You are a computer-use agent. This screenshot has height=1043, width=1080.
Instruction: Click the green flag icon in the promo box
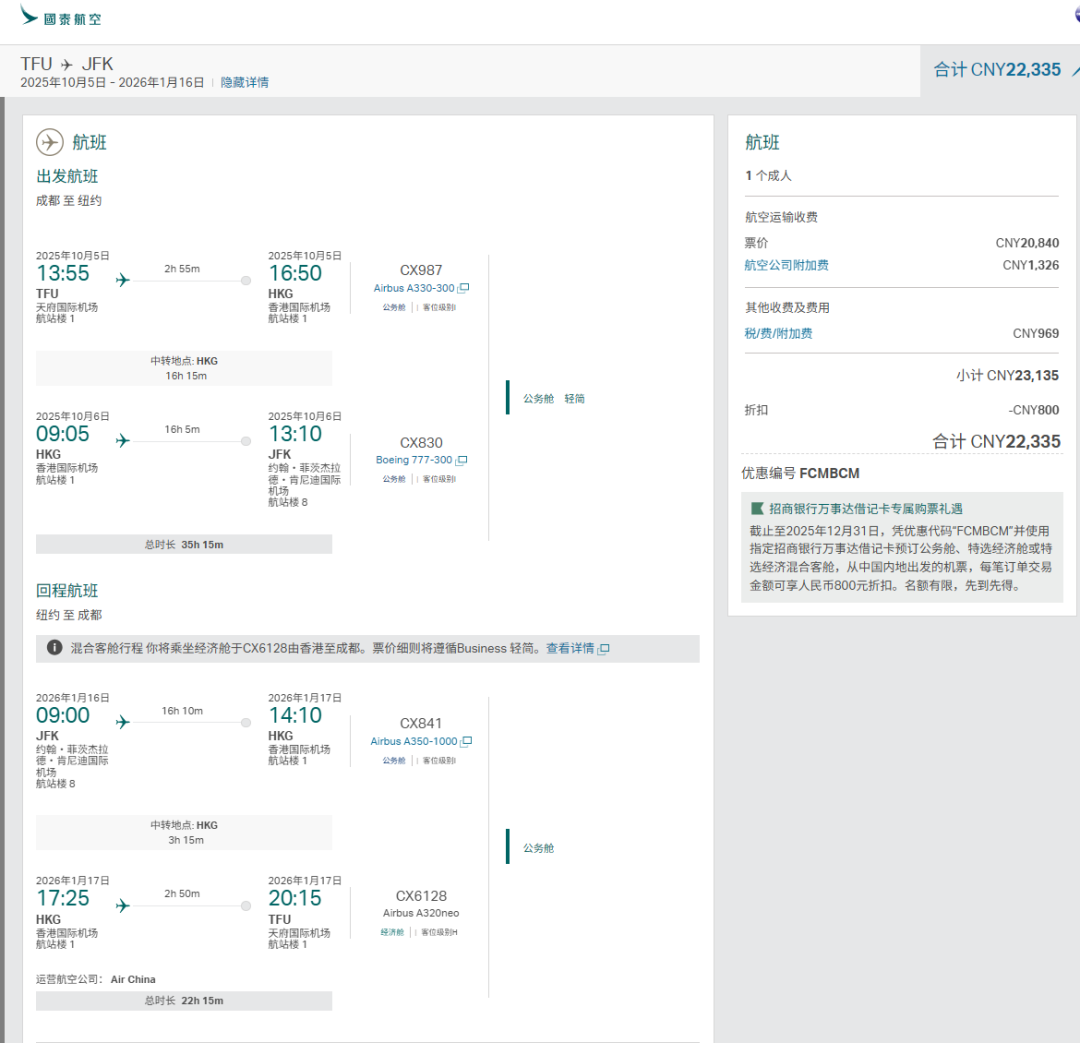(757, 509)
